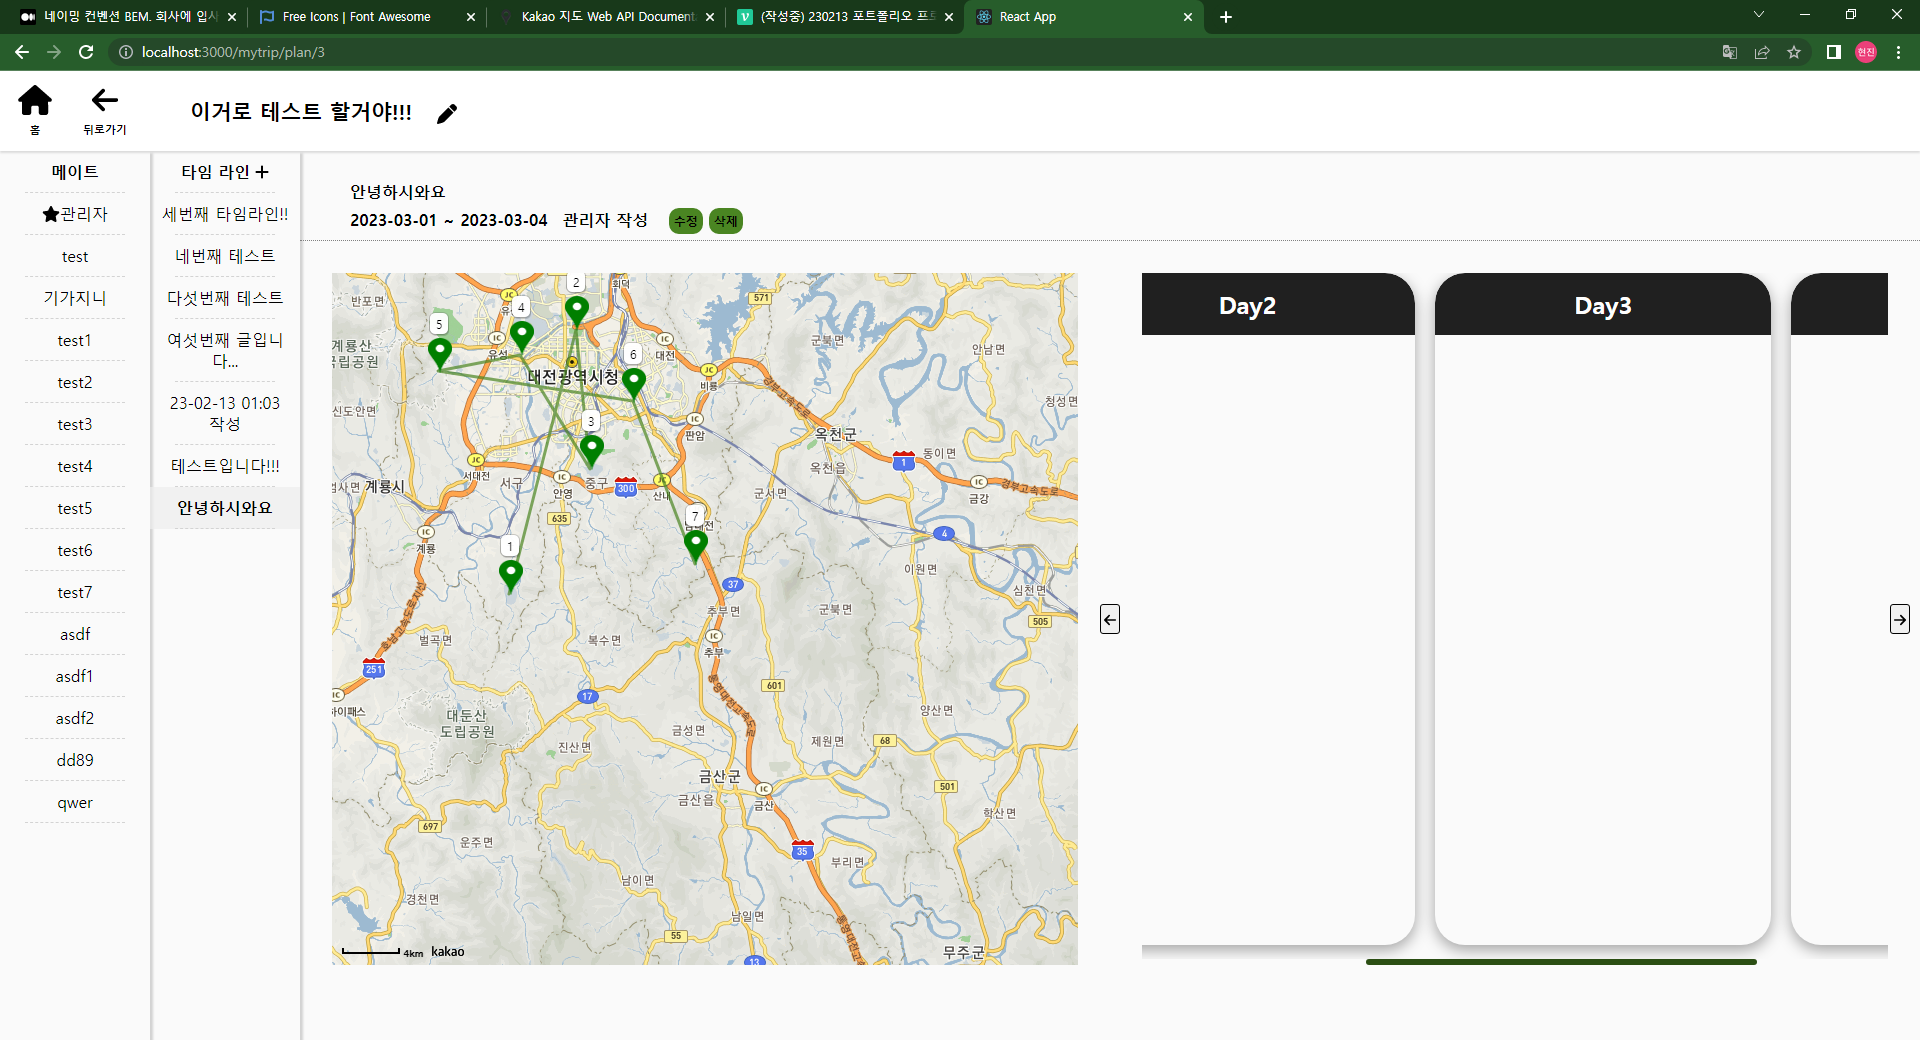Image resolution: width=1920 pixels, height=1040 pixels.
Task: Click the star icon next to 관리자
Action: (51, 214)
